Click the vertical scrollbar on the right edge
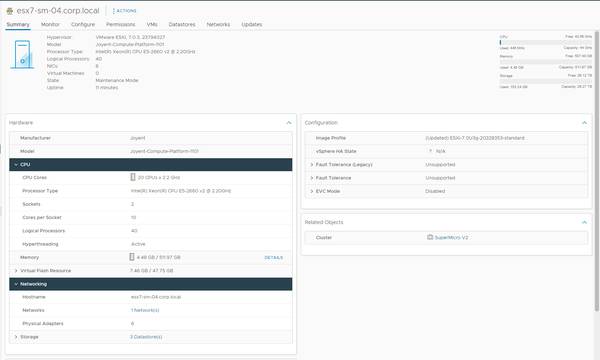This screenshot has height=360, width=600. pyautogui.click(x=597, y=171)
